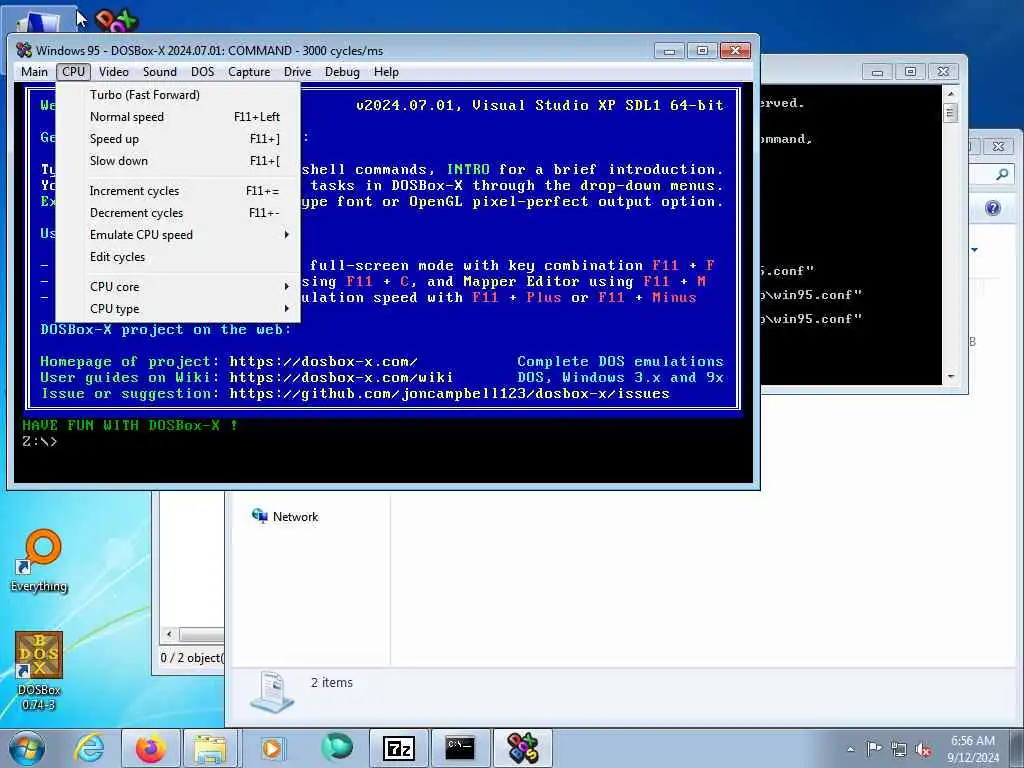Open 7-Zip from the taskbar
Image resolution: width=1024 pixels, height=768 pixels.
point(398,748)
